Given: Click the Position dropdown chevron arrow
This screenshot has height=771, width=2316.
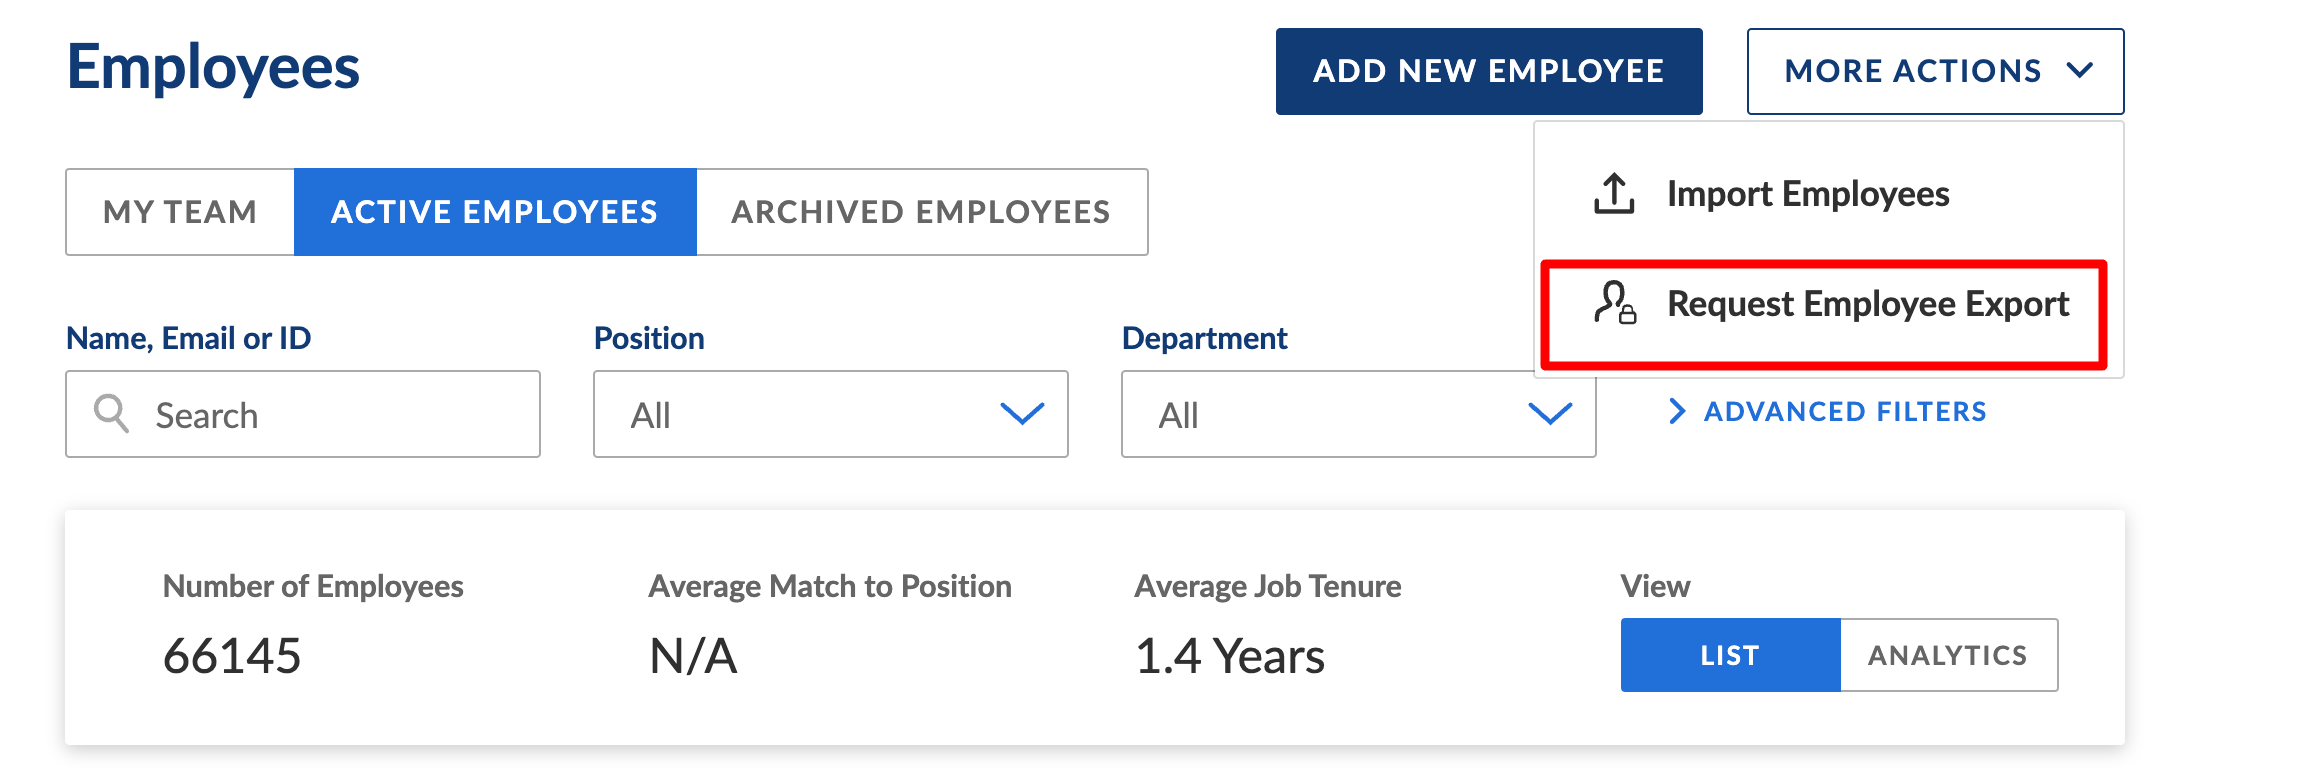Looking at the screenshot, I should pyautogui.click(x=1022, y=414).
